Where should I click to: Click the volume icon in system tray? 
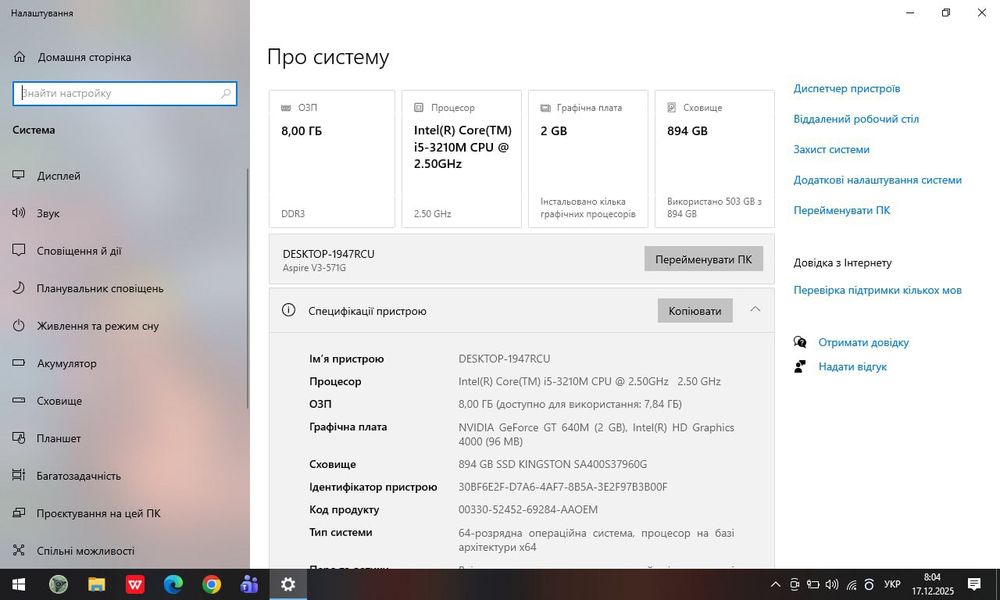pos(832,584)
